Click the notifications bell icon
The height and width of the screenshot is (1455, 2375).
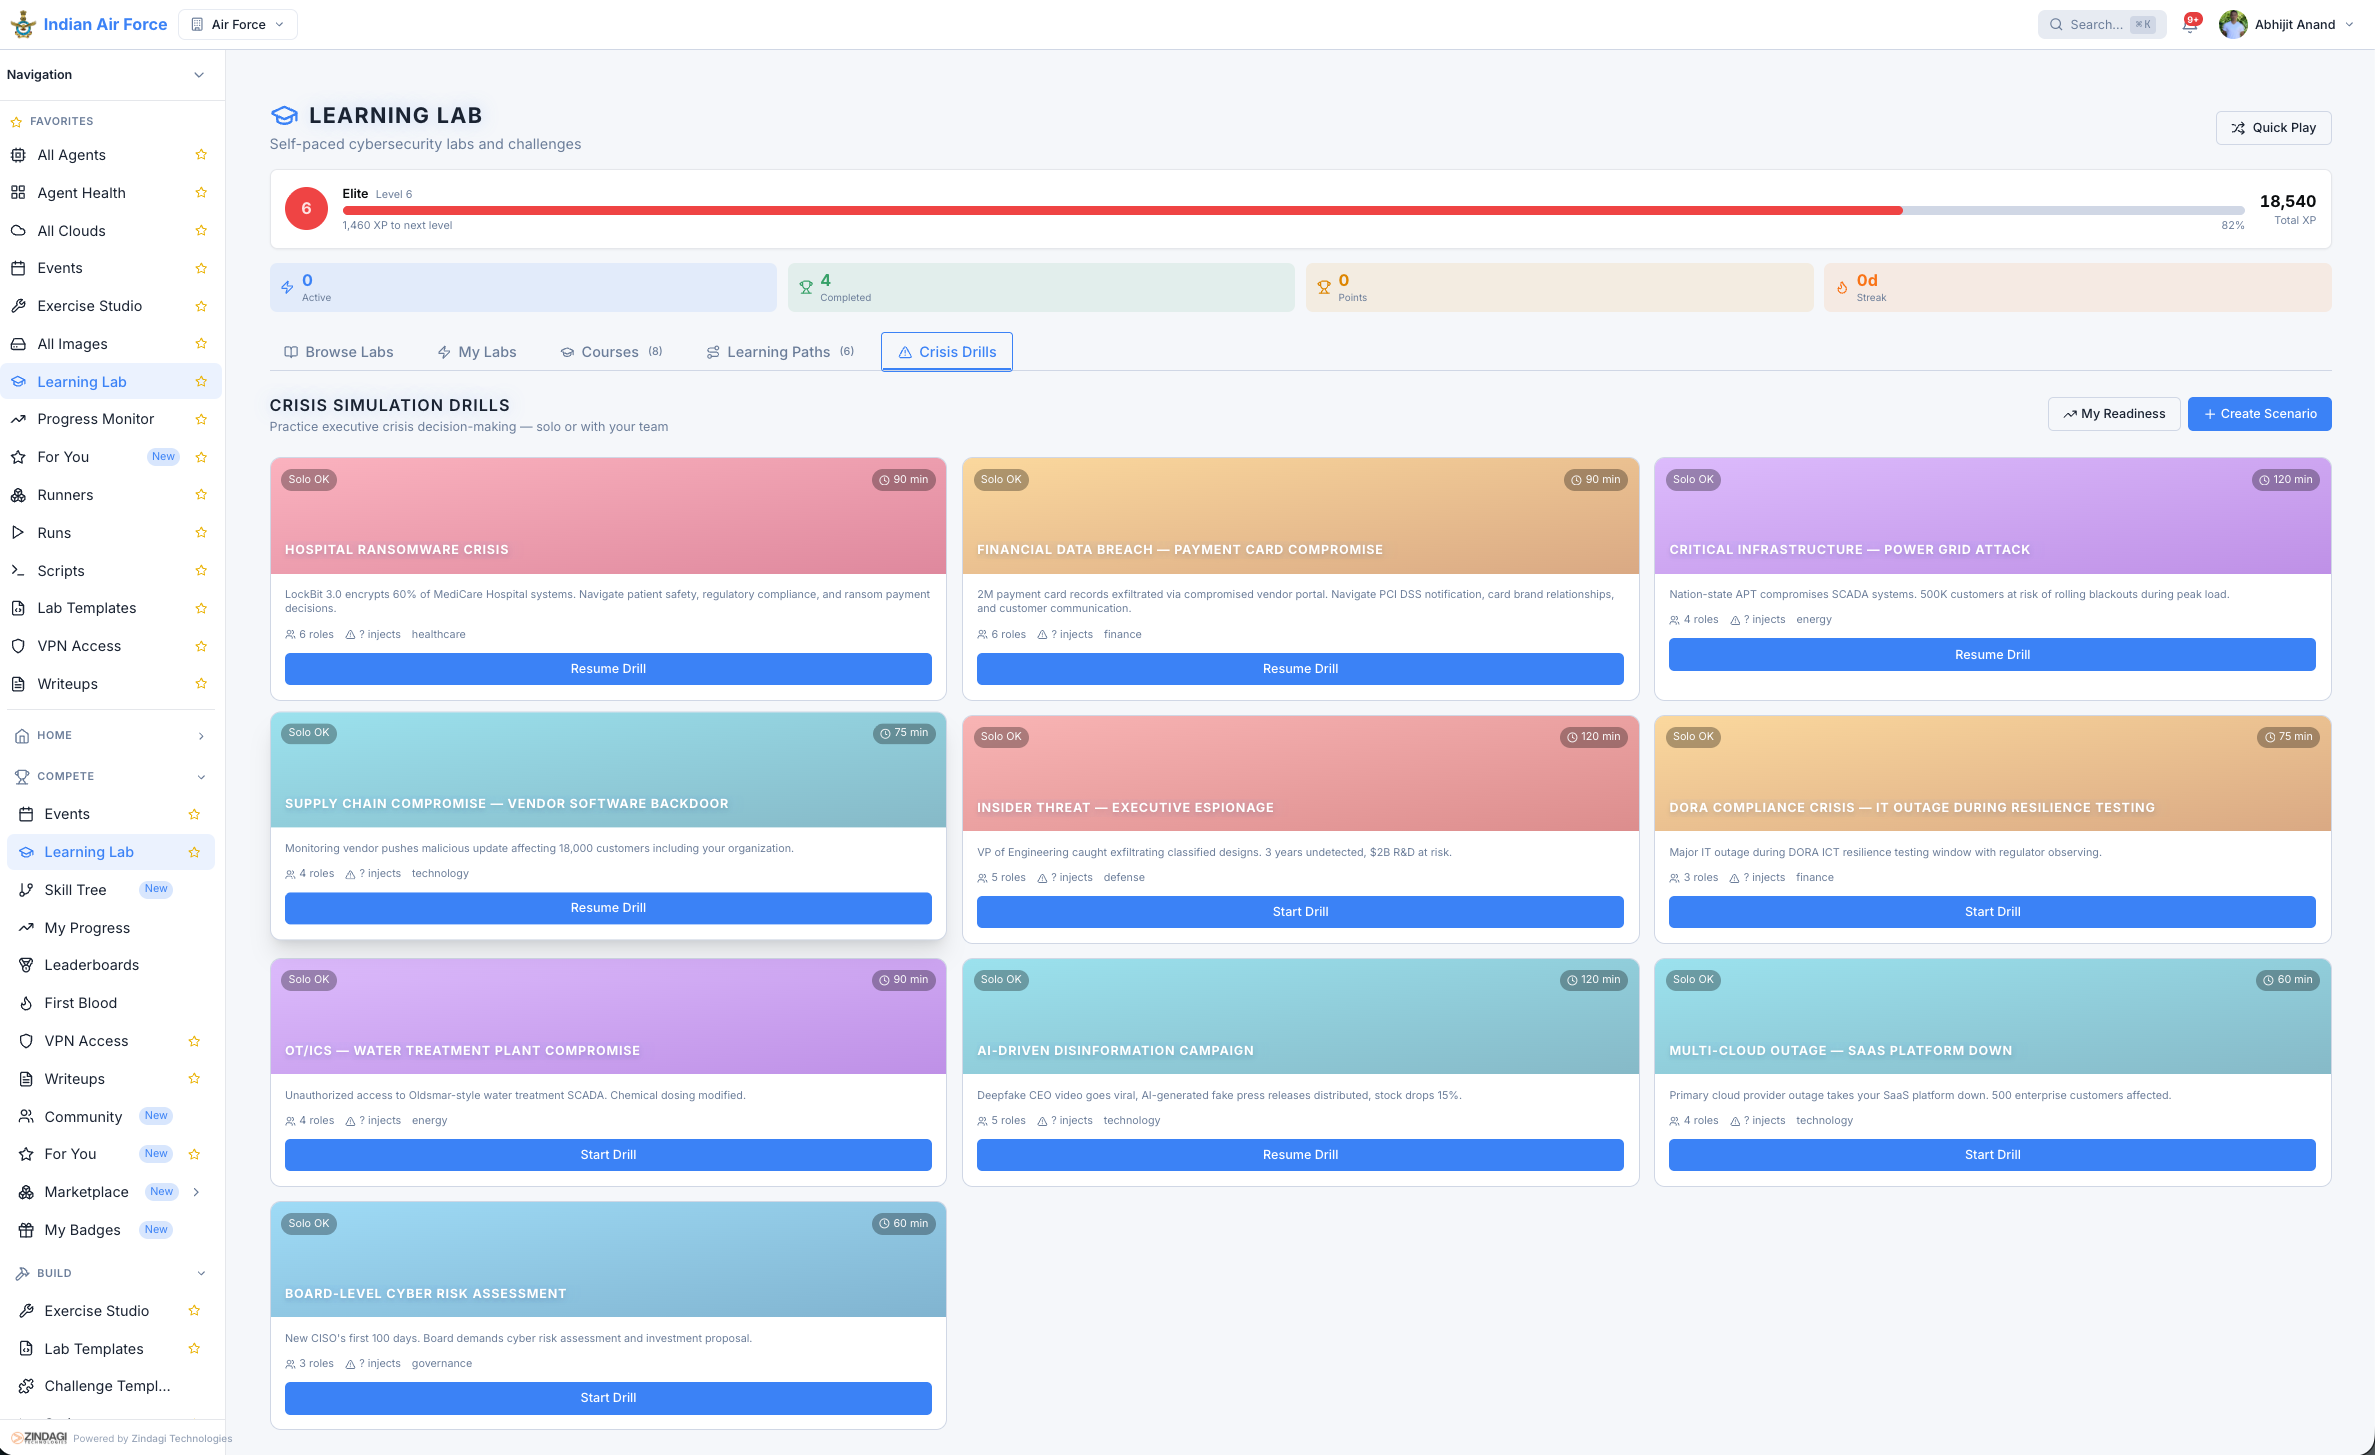pyautogui.click(x=2189, y=24)
